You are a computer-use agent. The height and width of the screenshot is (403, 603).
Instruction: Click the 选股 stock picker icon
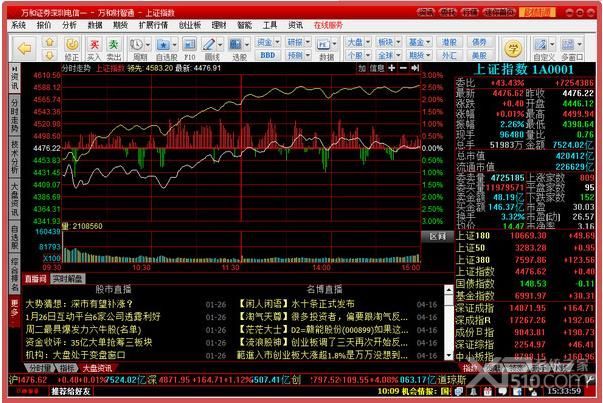(x=235, y=45)
